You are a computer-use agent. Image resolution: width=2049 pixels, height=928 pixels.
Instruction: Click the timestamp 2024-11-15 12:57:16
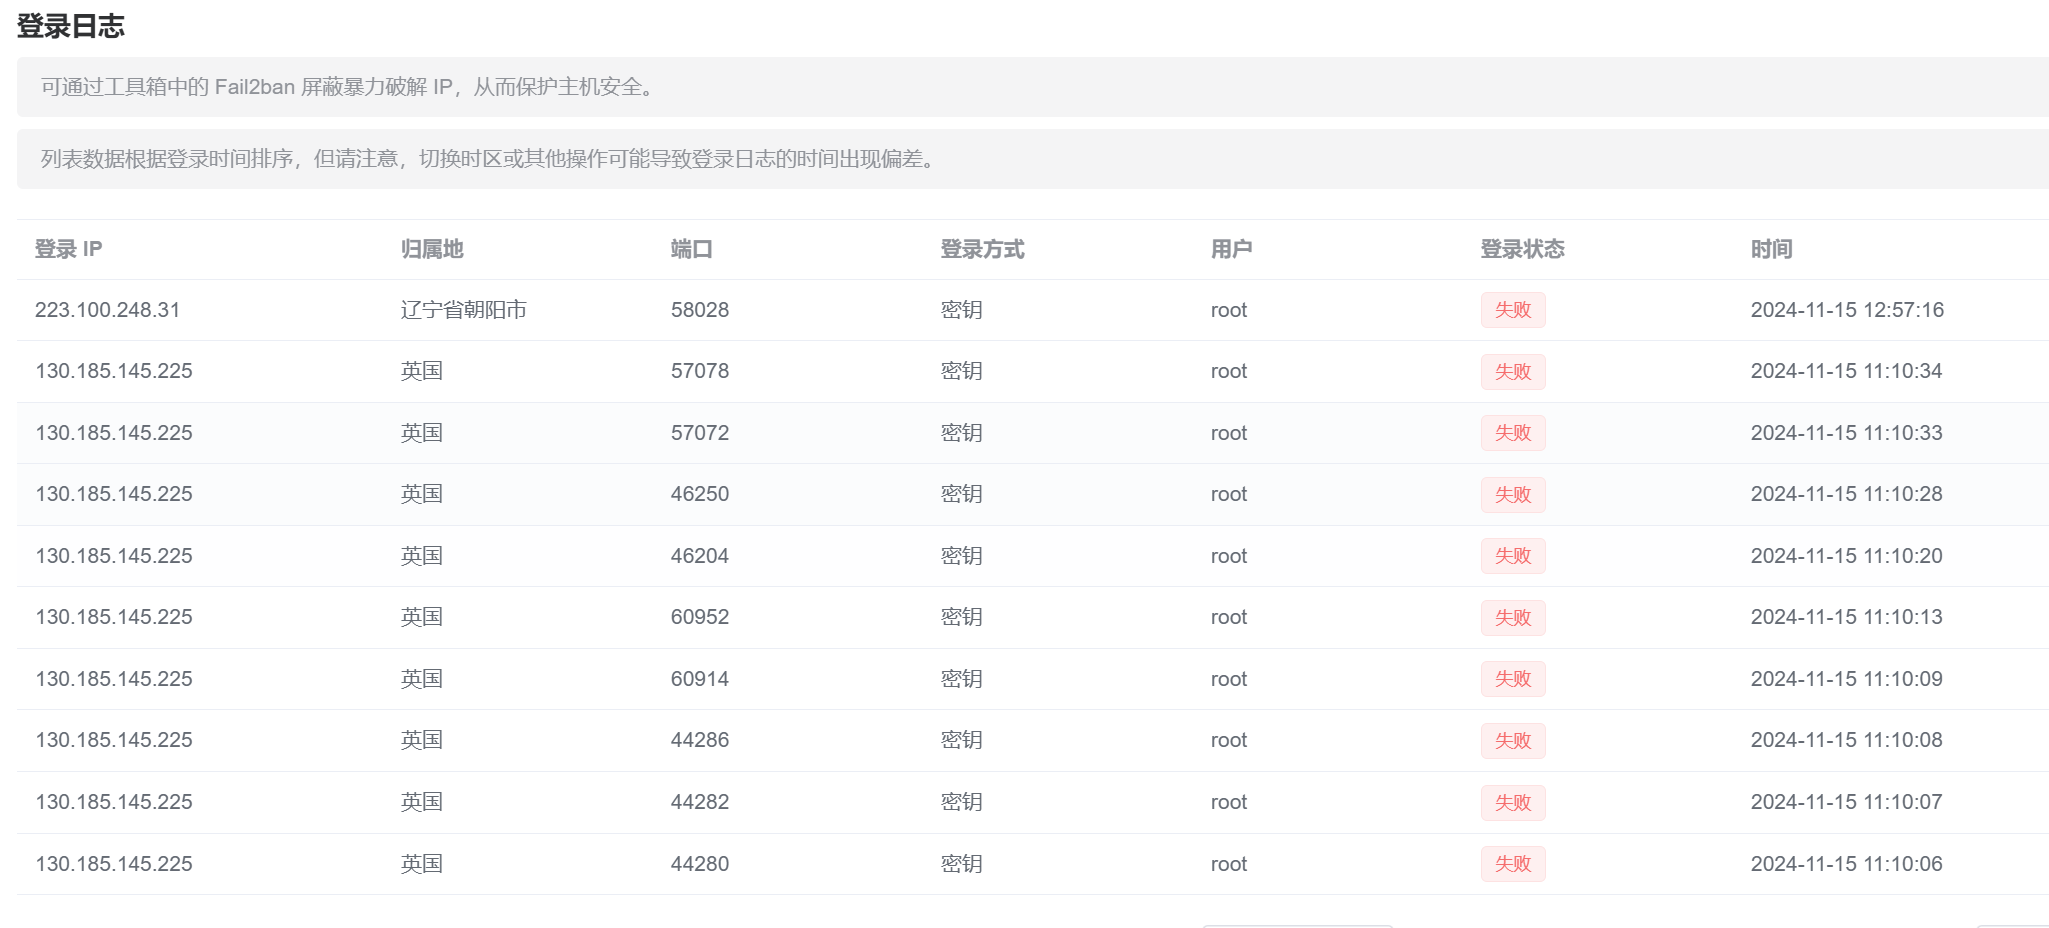coord(1847,310)
